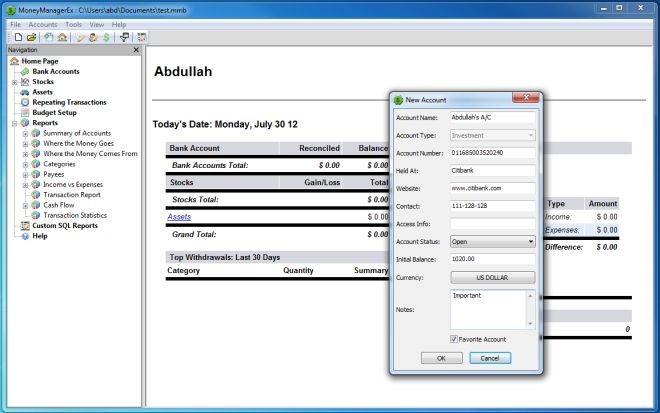Open Budget Setup in the navigation tree
This screenshot has width=660, height=413.
pos(54,112)
